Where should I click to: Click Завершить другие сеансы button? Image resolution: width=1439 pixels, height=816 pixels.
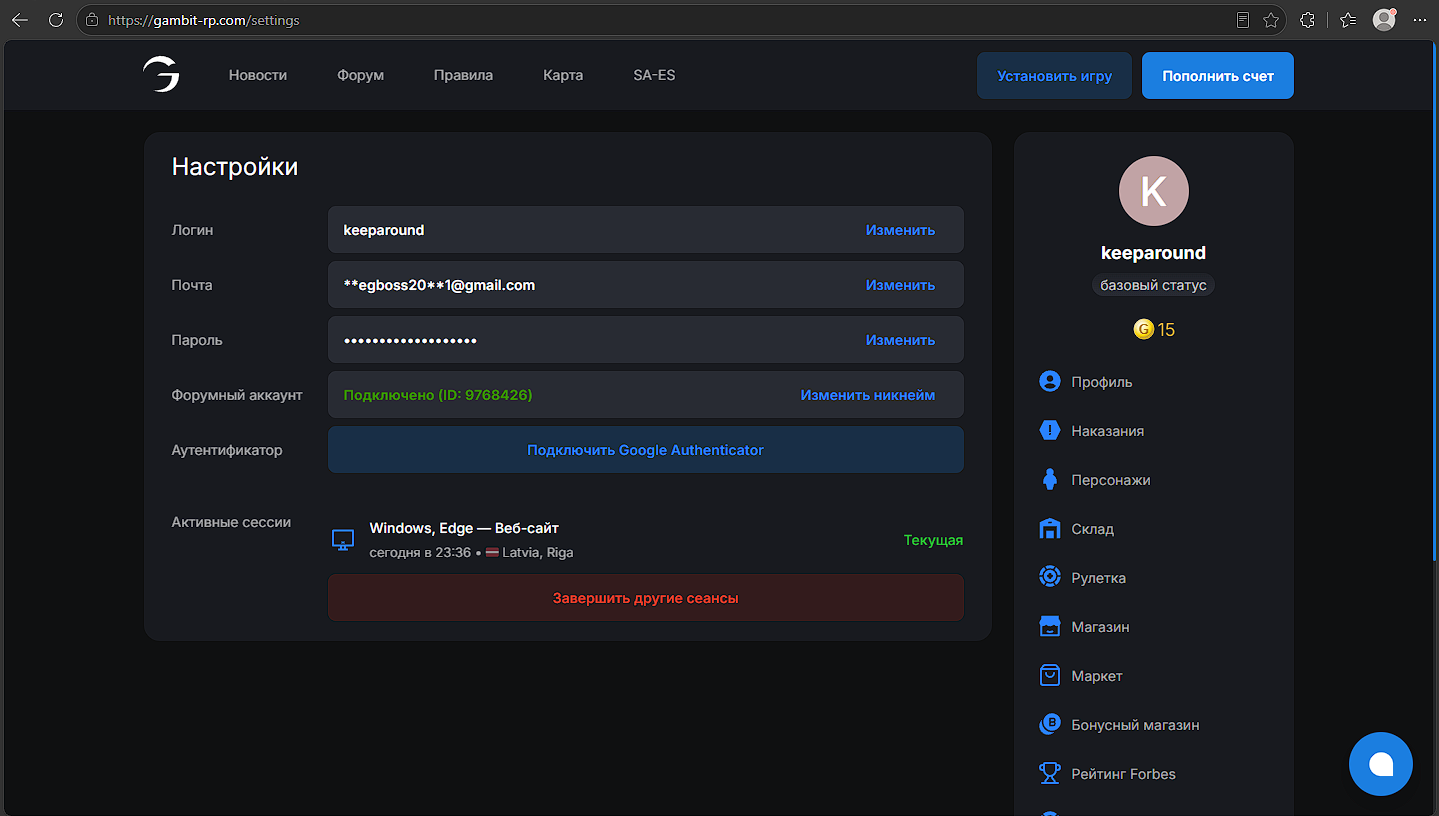point(646,598)
